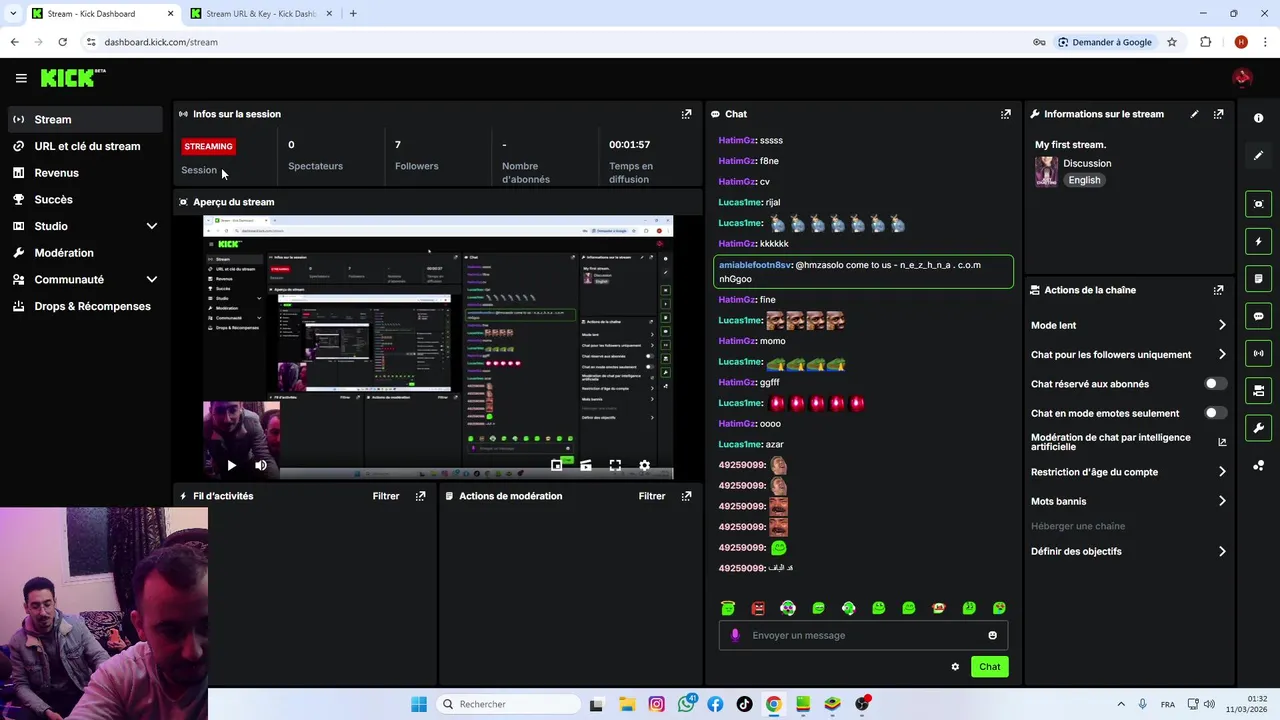Open Définir des objectifs

point(1128,551)
